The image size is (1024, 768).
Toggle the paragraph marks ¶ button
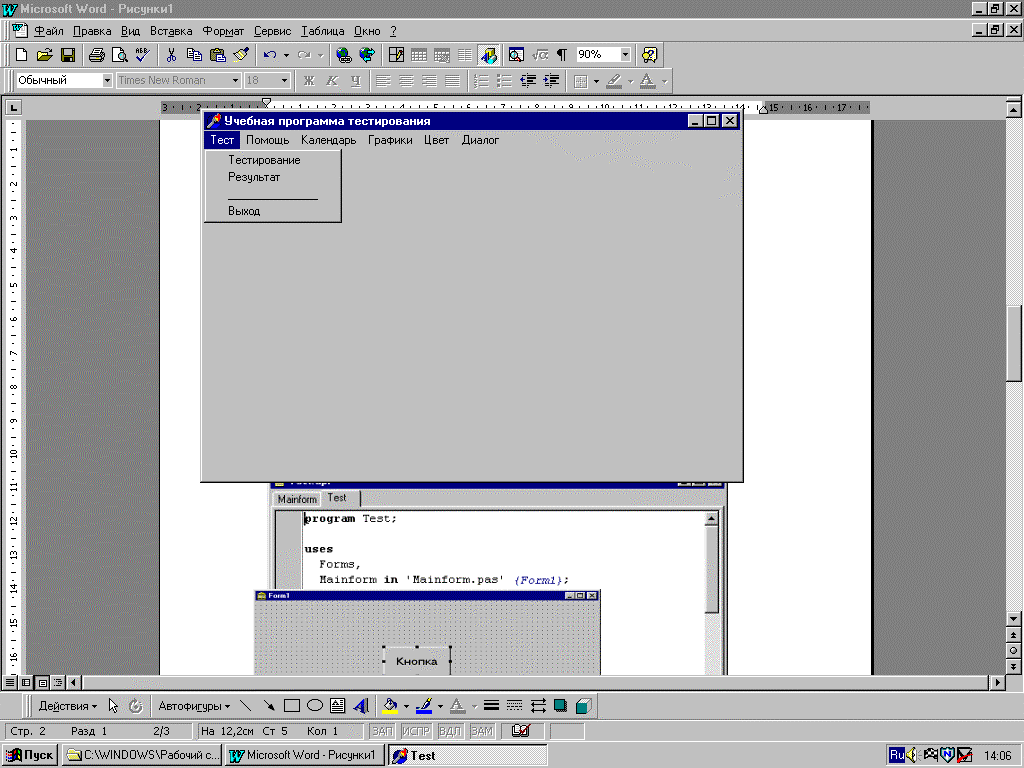tap(562, 56)
